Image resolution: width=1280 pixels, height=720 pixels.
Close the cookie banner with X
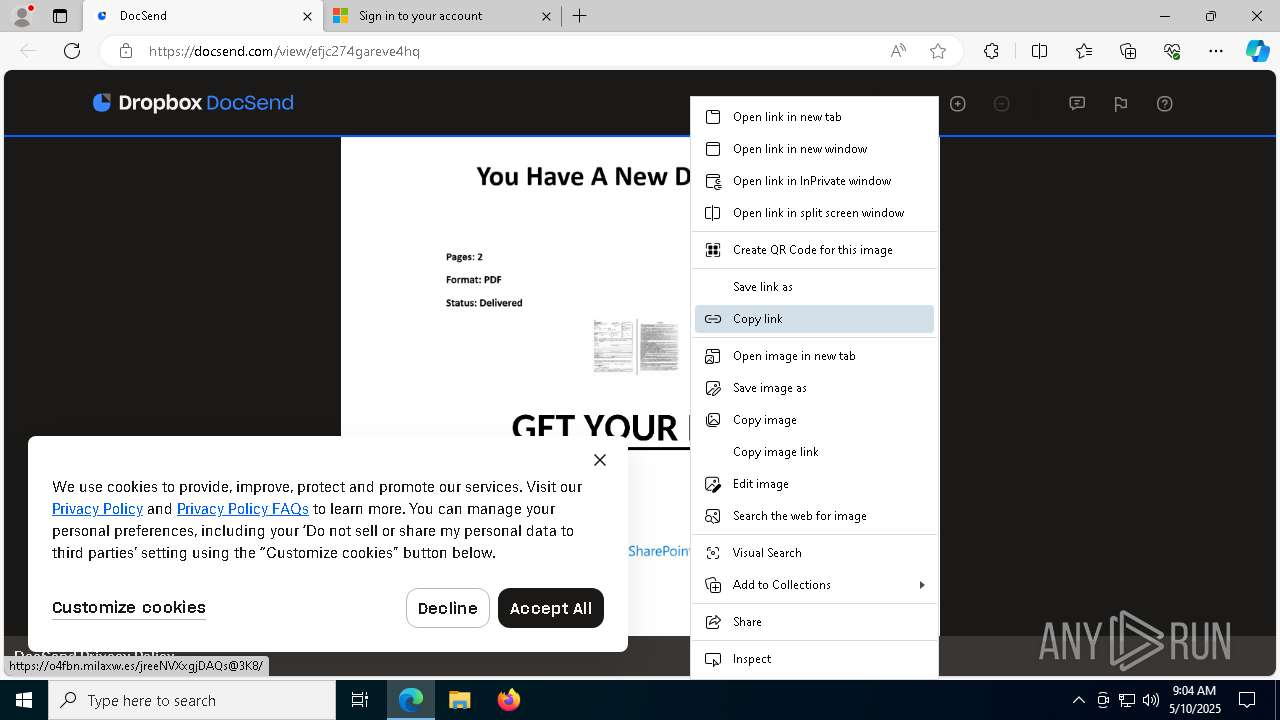pos(600,460)
